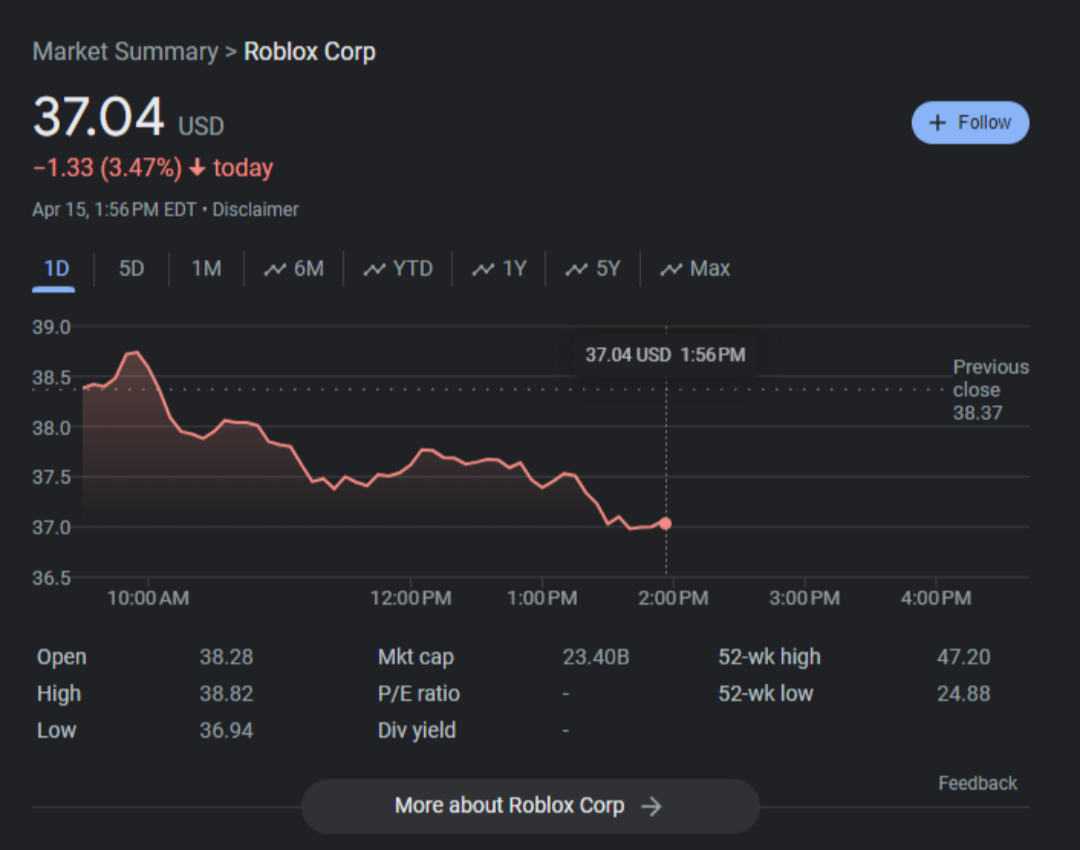Screen dimensions: 1080x850
Task: Click the Open value 38.28
Action: click(227, 657)
